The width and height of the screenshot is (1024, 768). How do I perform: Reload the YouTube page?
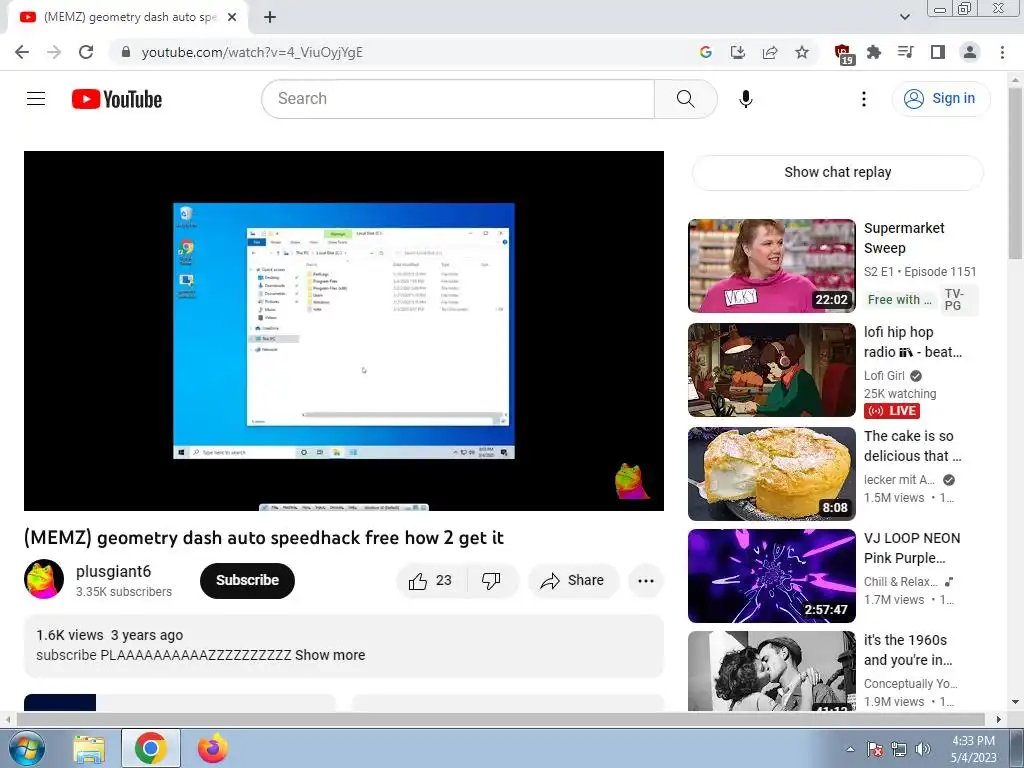(x=86, y=52)
